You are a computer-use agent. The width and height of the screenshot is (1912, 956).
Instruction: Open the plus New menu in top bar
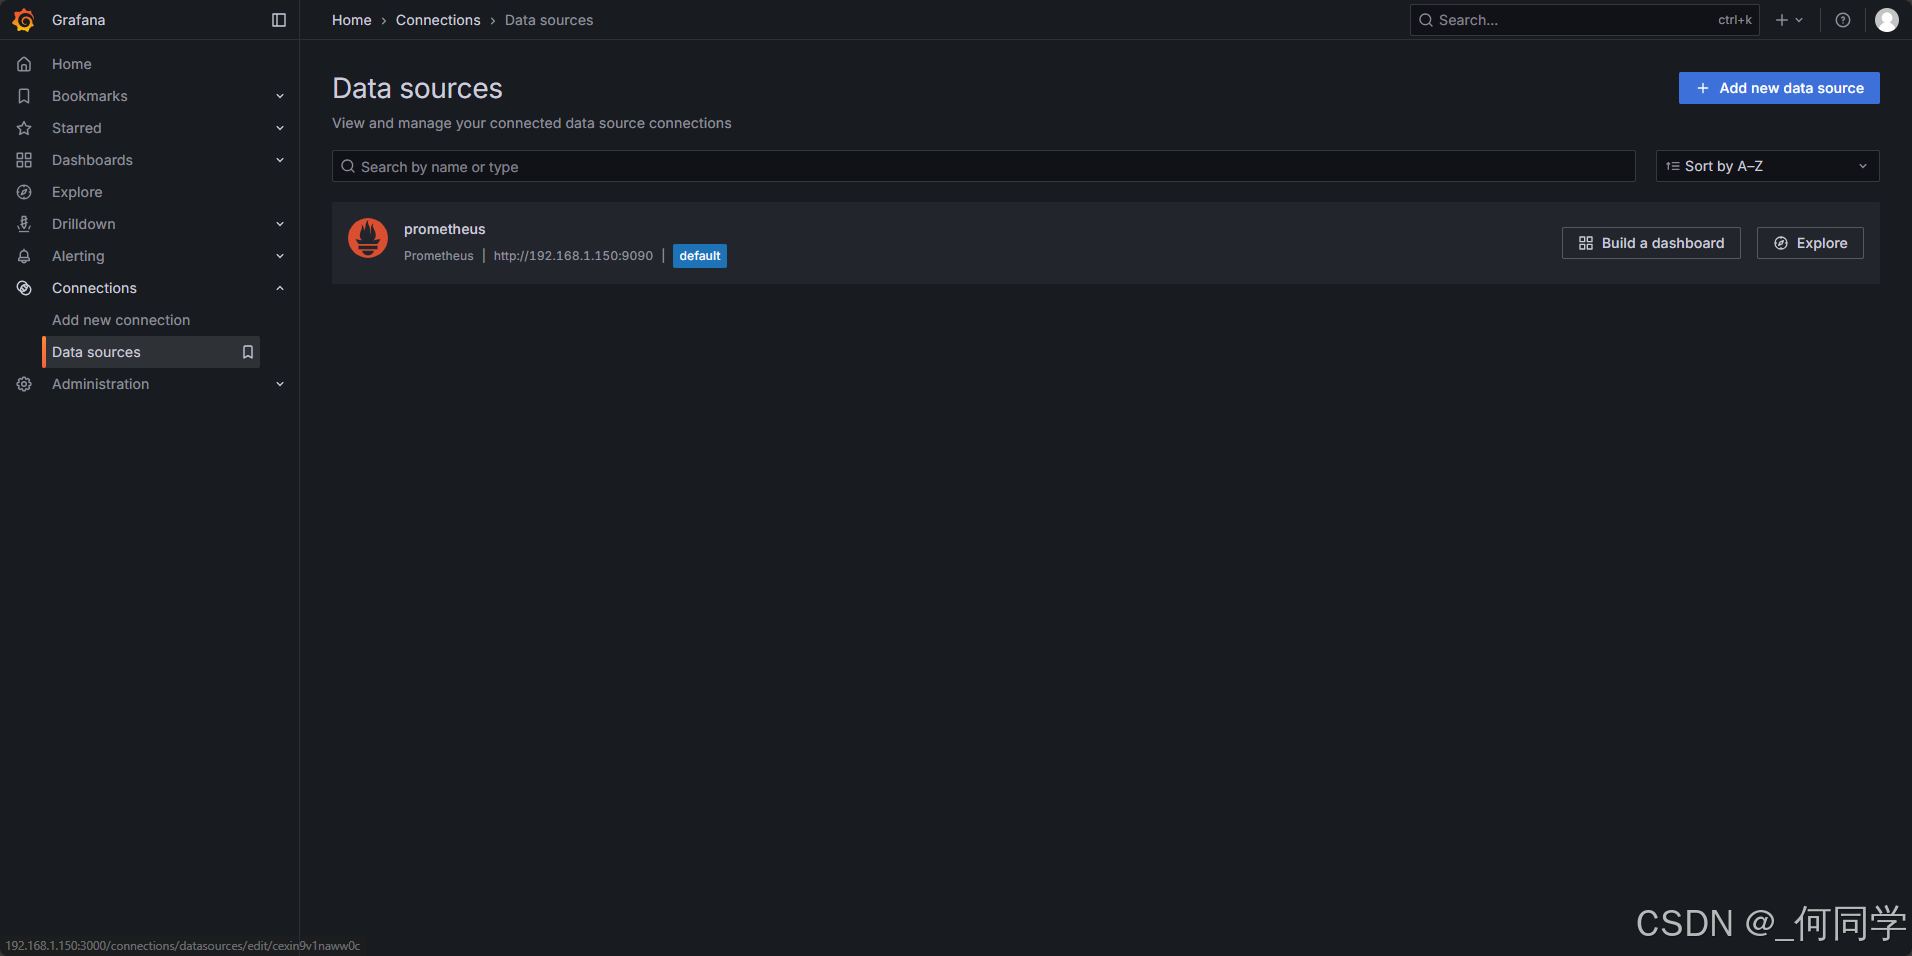(1789, 20)
